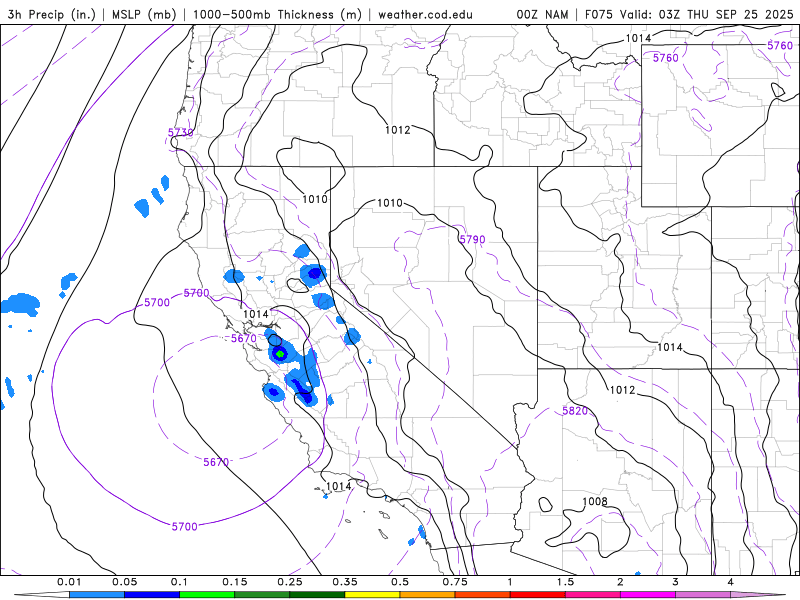Click the "MSLP (mb)" header label
Screen dimensions: 800x600
pos(144,14)
